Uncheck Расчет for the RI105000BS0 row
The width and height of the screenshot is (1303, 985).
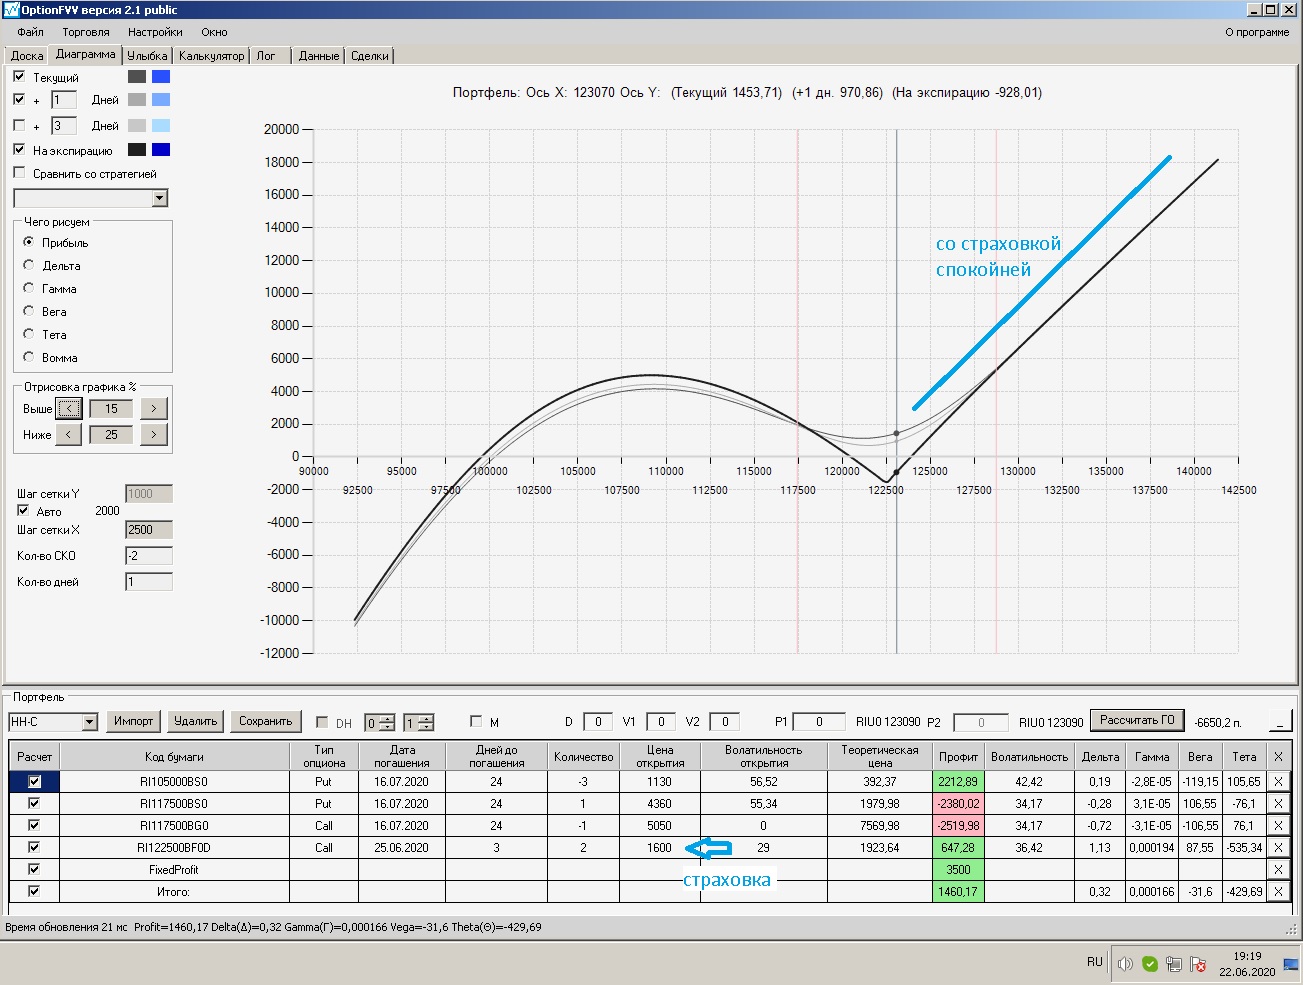(34, 781)
